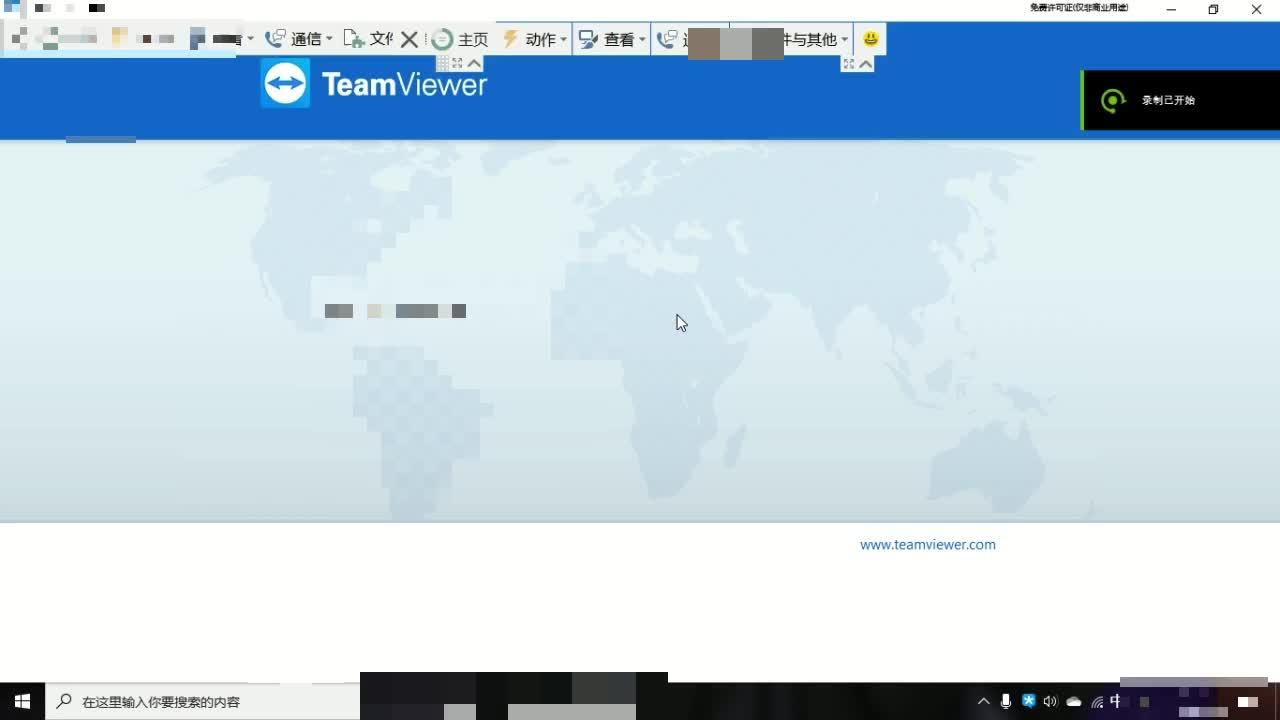
Task: Click the inner toolbar grid grip icon
Action: [x=443, y=63]
